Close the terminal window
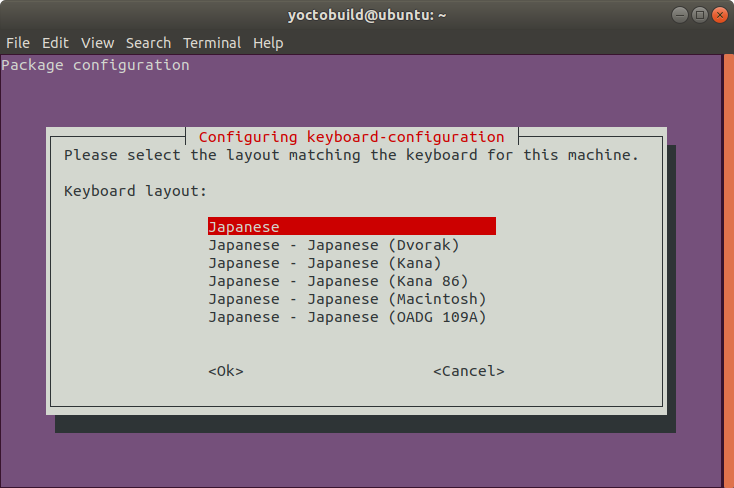The height and width of the screenshot is (488, 734). [720, 15]
